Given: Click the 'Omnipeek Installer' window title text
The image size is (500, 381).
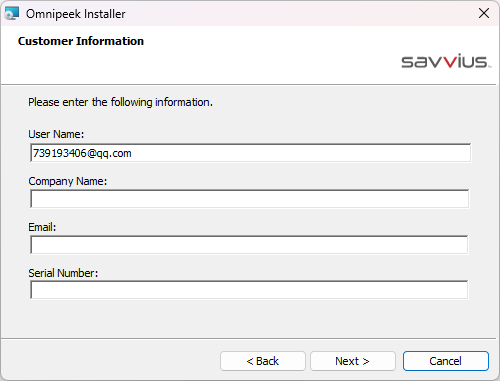Looking at the screenshot, I should (x=76, y=14).
